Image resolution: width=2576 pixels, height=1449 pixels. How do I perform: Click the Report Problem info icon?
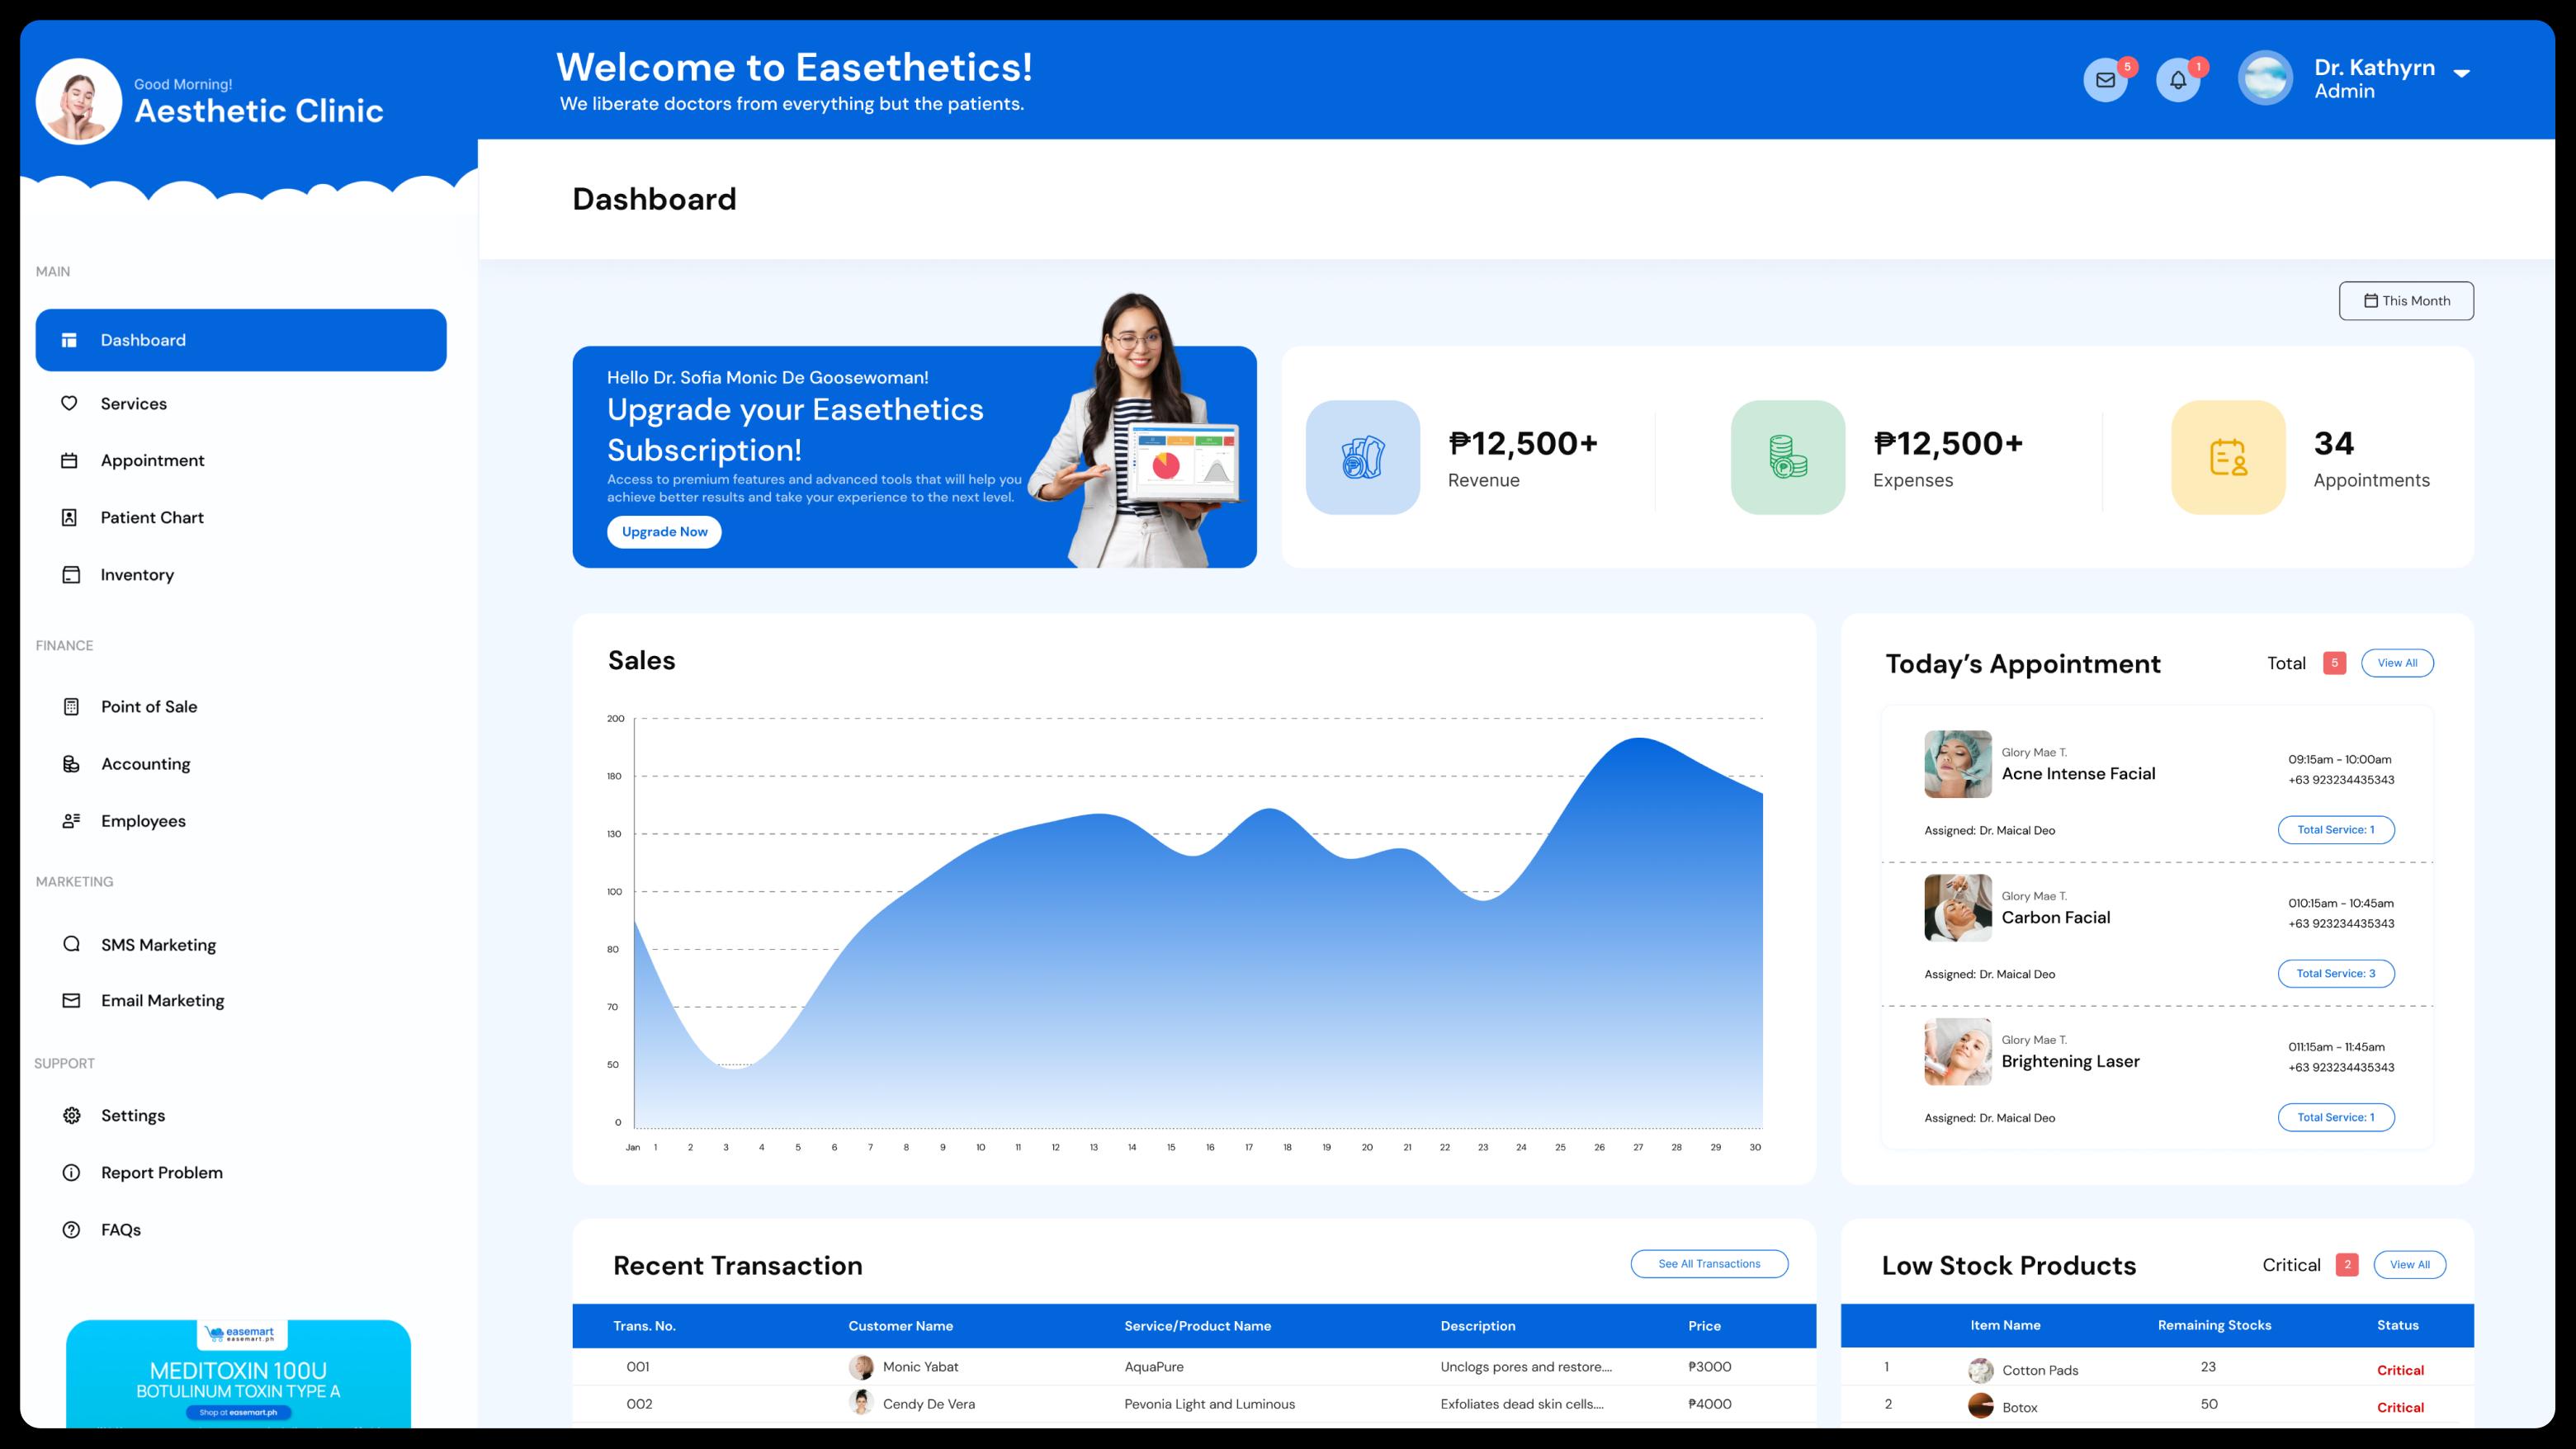71,1172
